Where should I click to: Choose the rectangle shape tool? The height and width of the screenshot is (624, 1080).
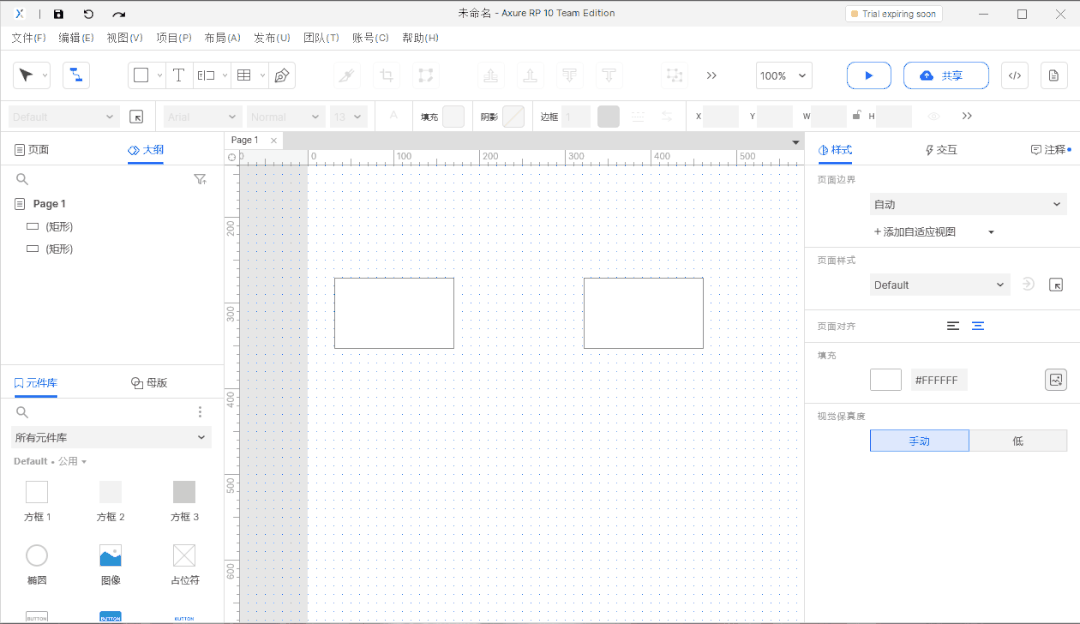141,75
